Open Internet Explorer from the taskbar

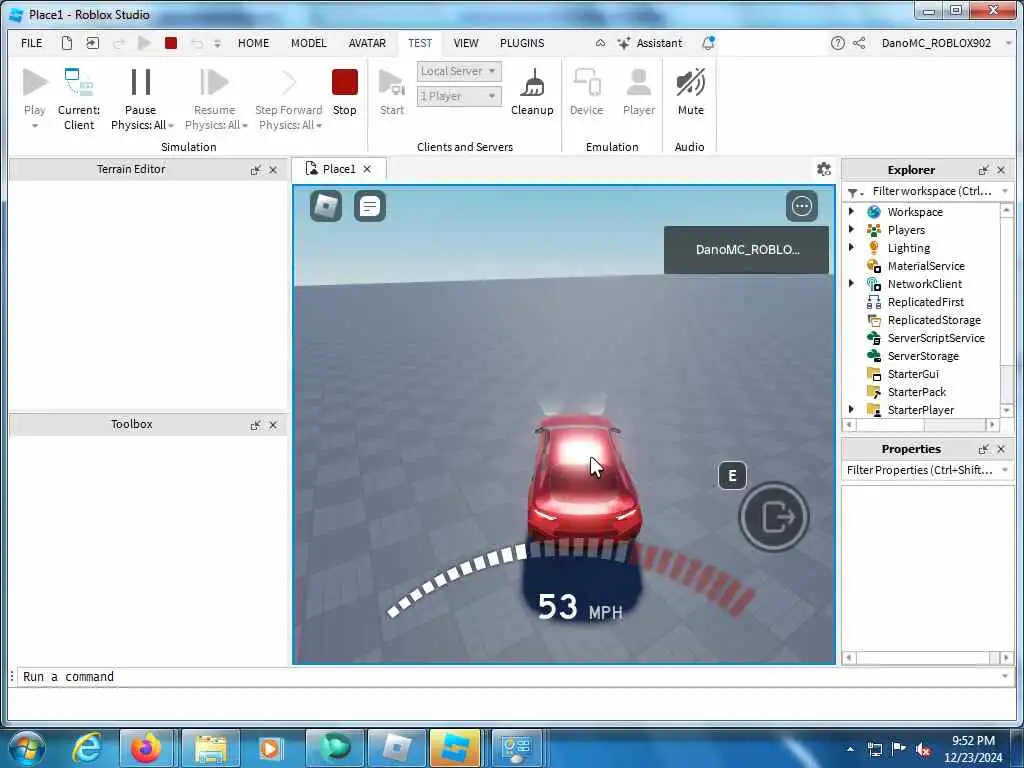(x=86, y=748)
